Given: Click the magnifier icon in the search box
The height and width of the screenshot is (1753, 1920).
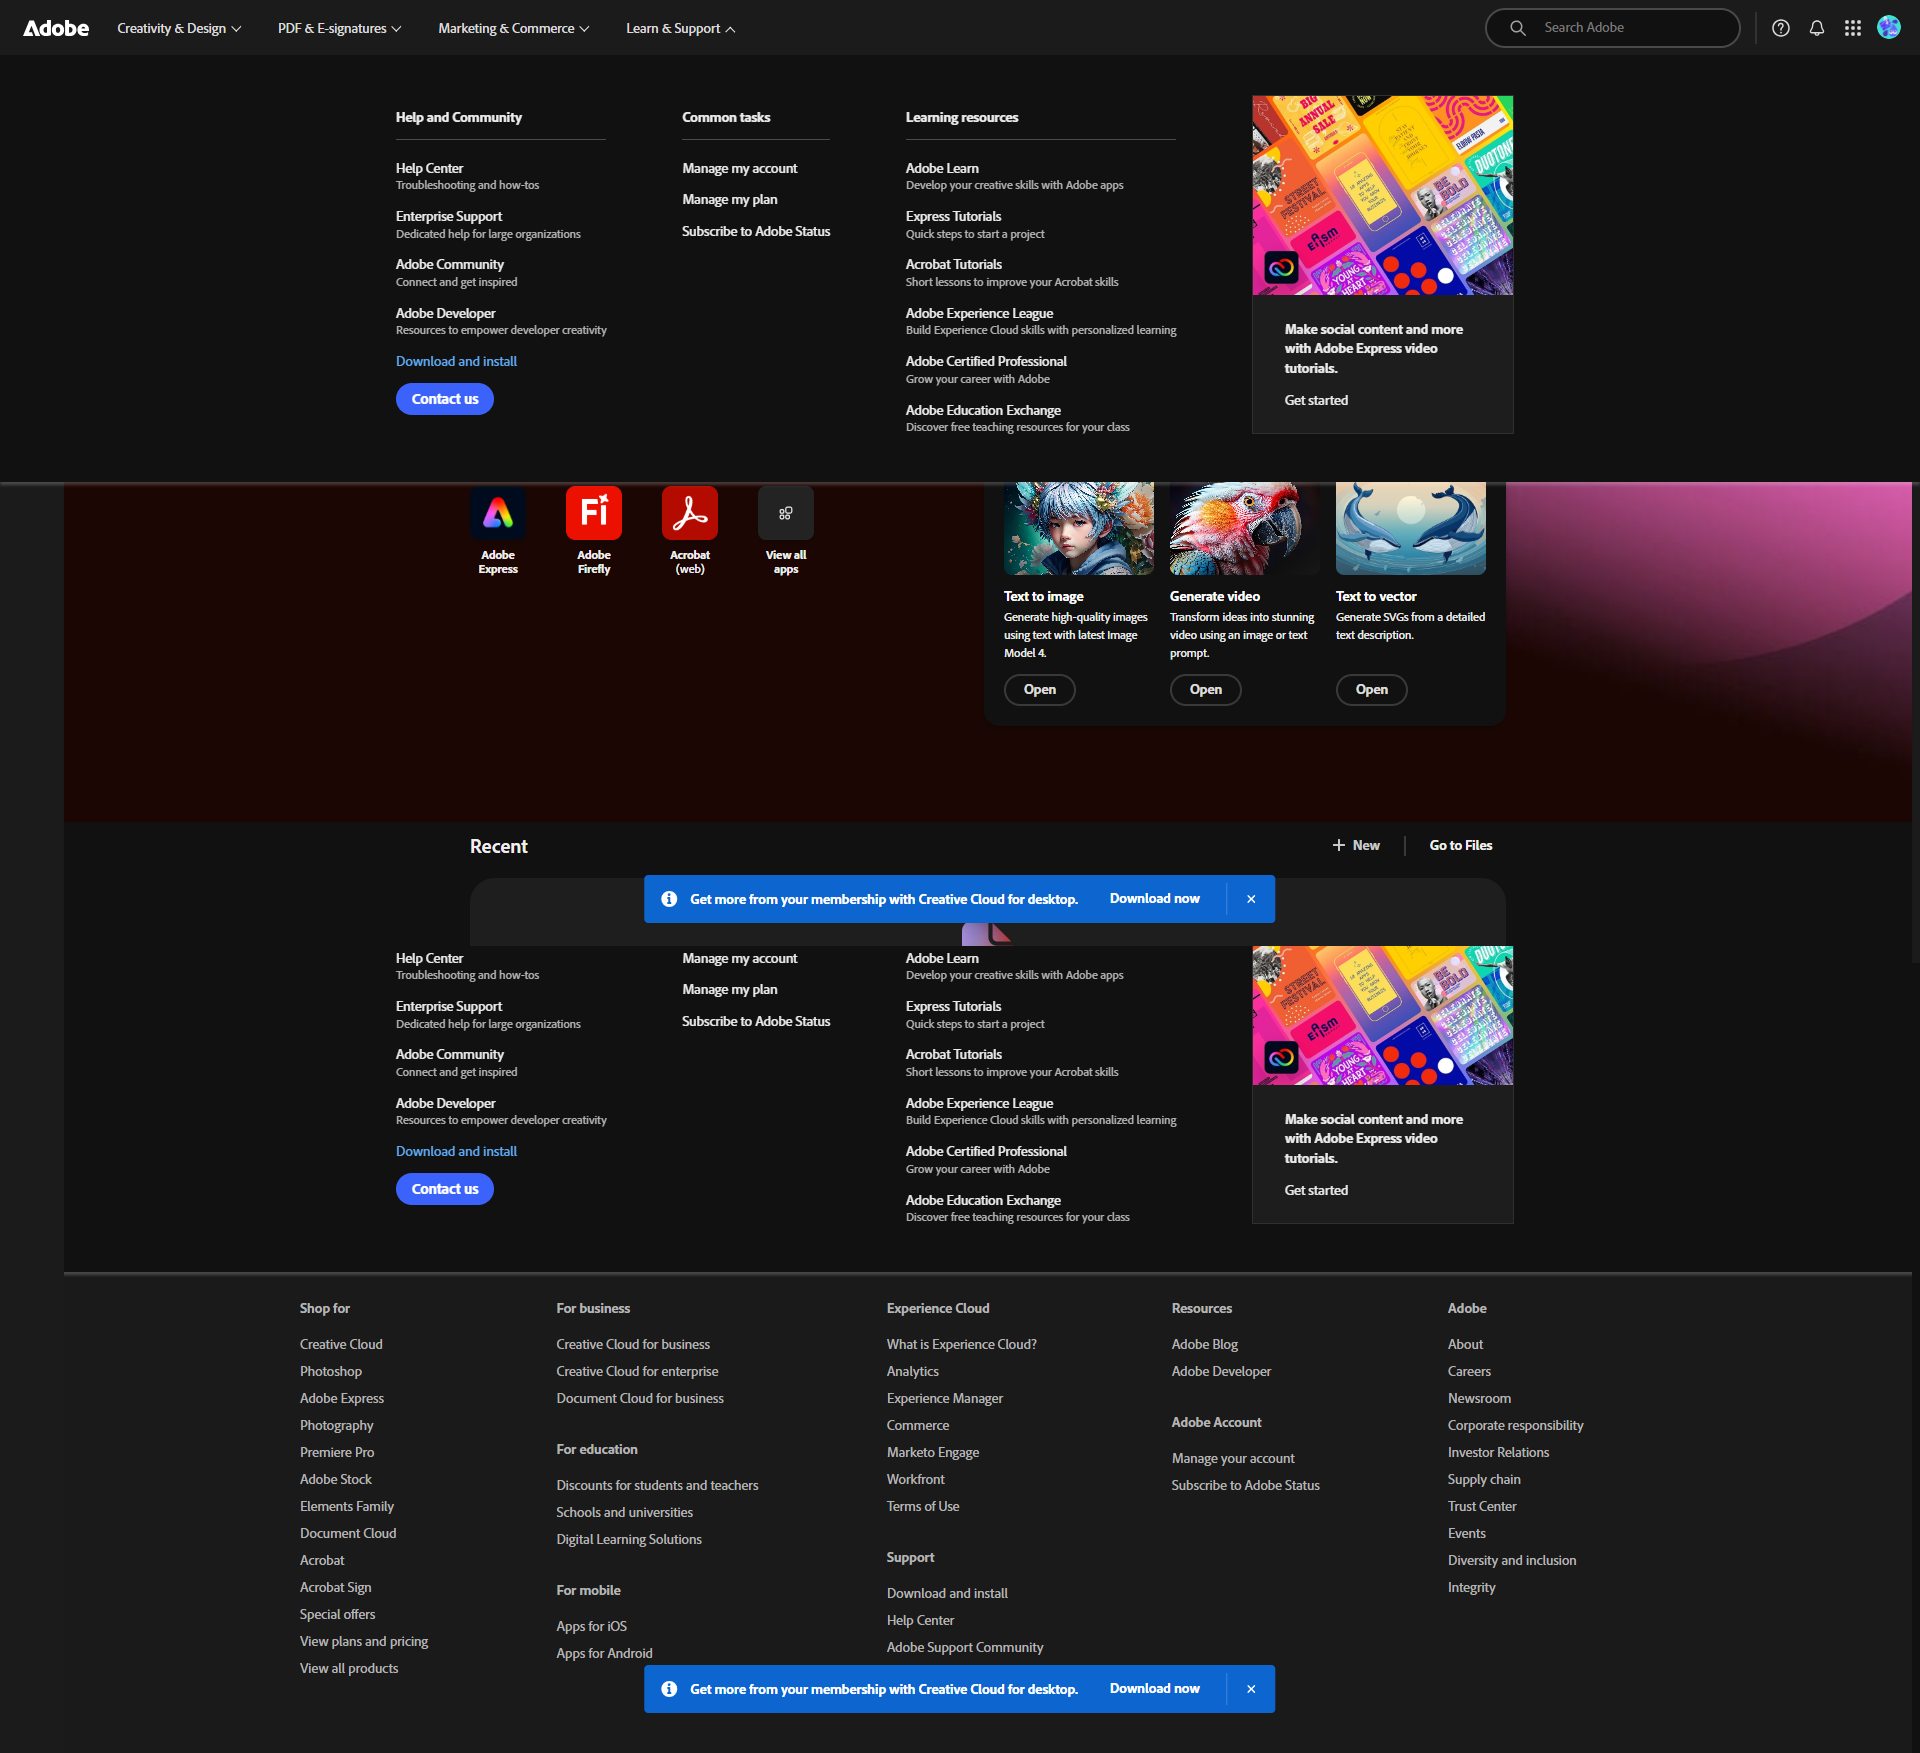Looking at the screenshot, I should point(1518,28).
